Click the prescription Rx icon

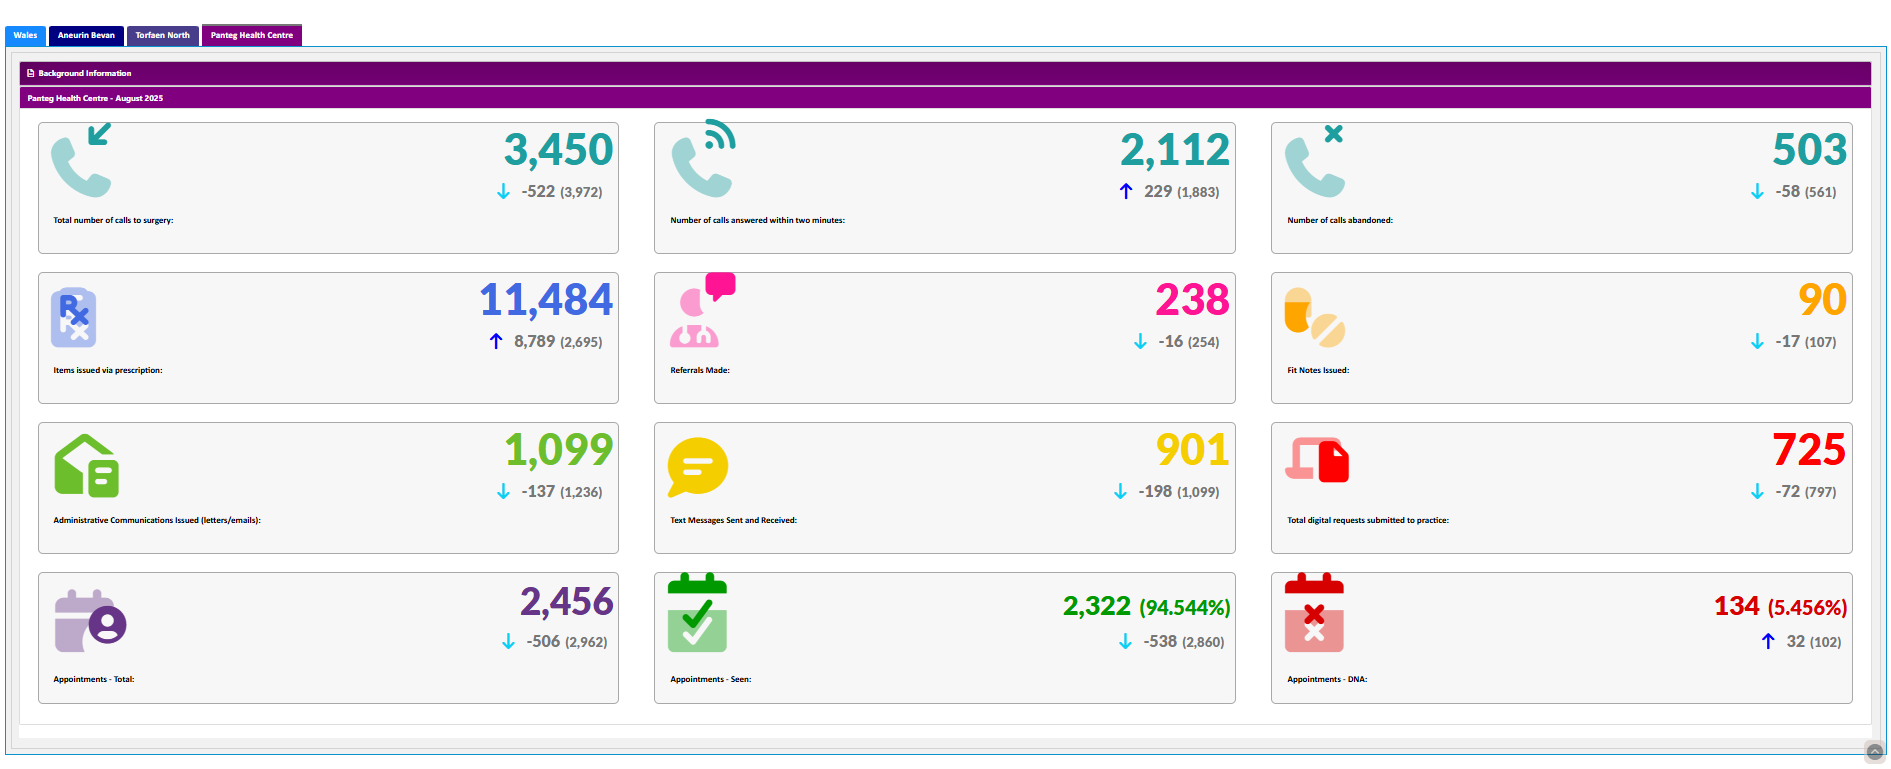click(x=74, y=318)
